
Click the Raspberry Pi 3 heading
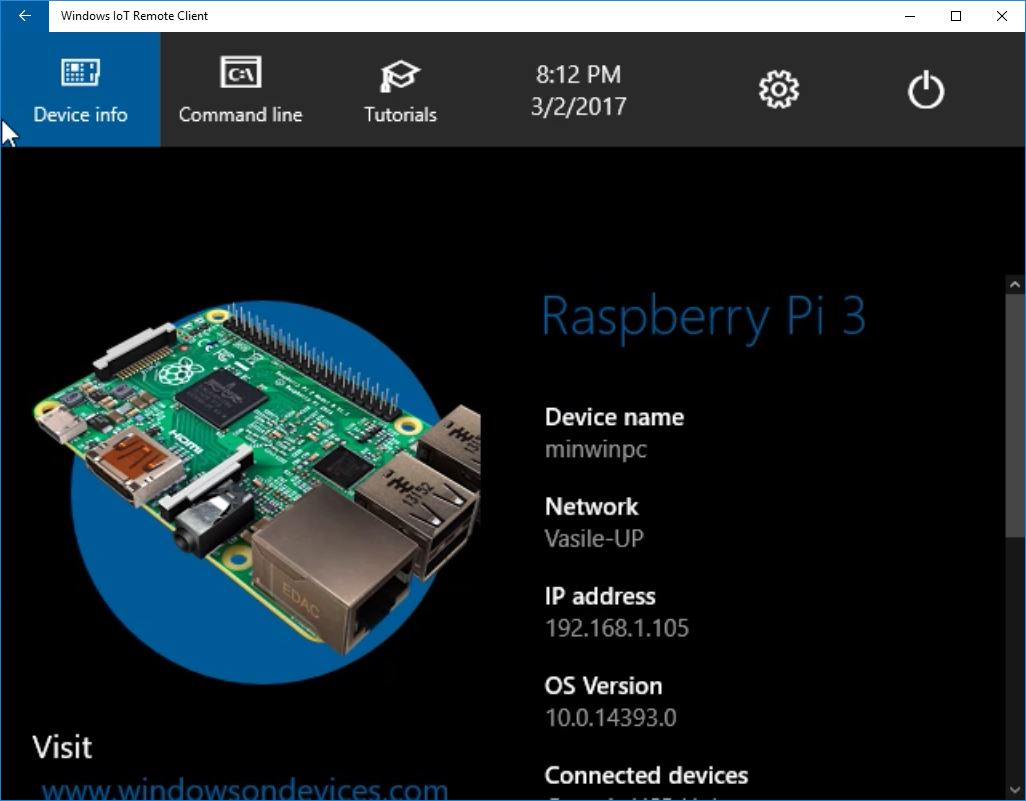click(703, 317)
